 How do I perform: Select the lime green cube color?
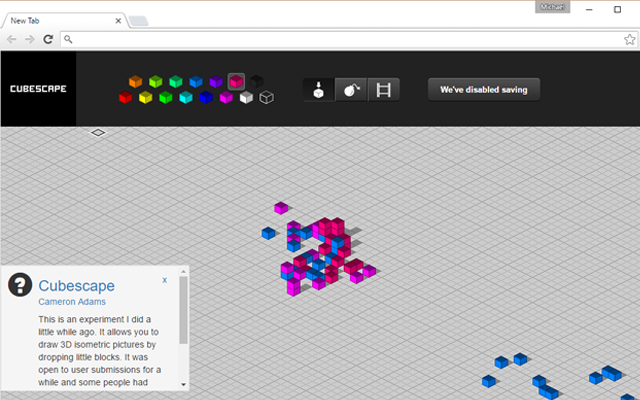coord(156,81)
